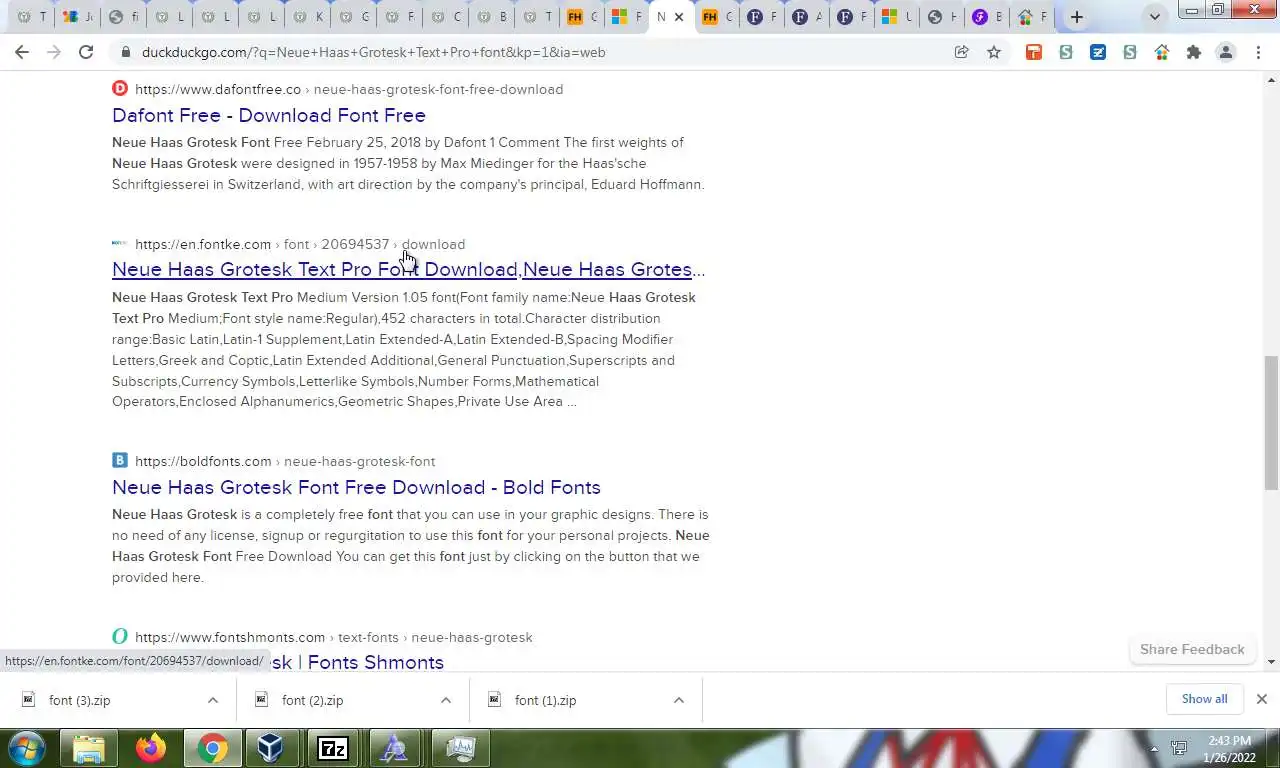Go back with the browser back arrow
This screenshot has height=768, width=1280.
22,52
